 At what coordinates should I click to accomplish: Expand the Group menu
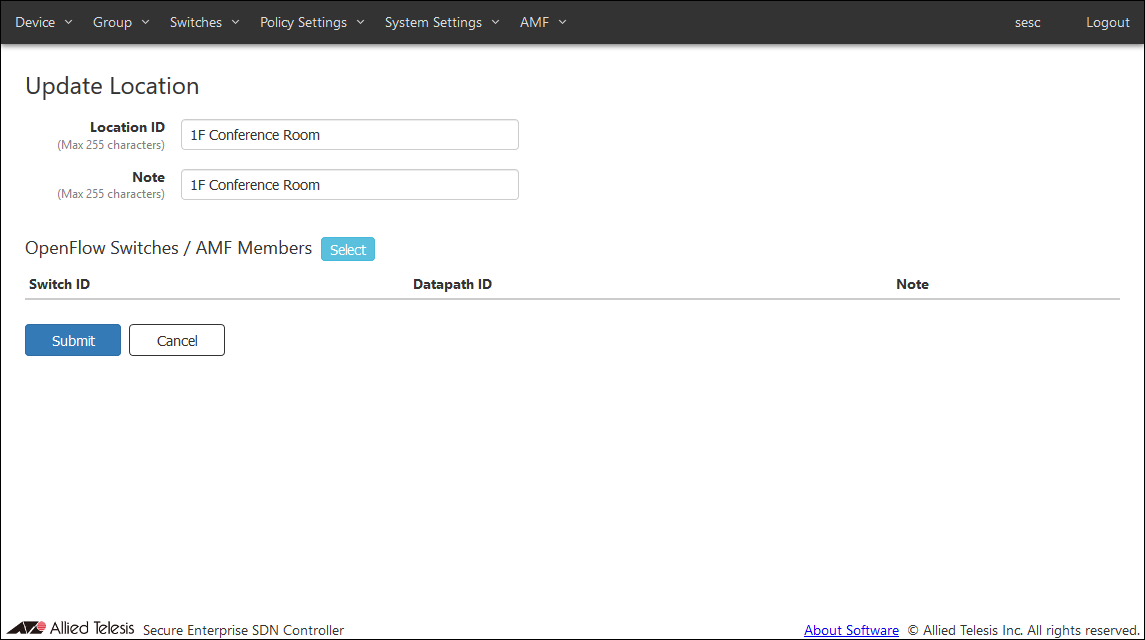click(x=120, y=22)
